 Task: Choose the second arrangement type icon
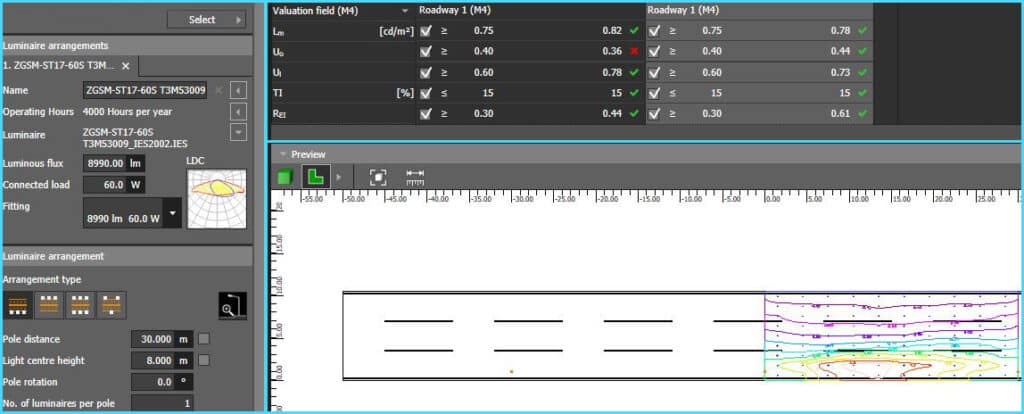49,302
